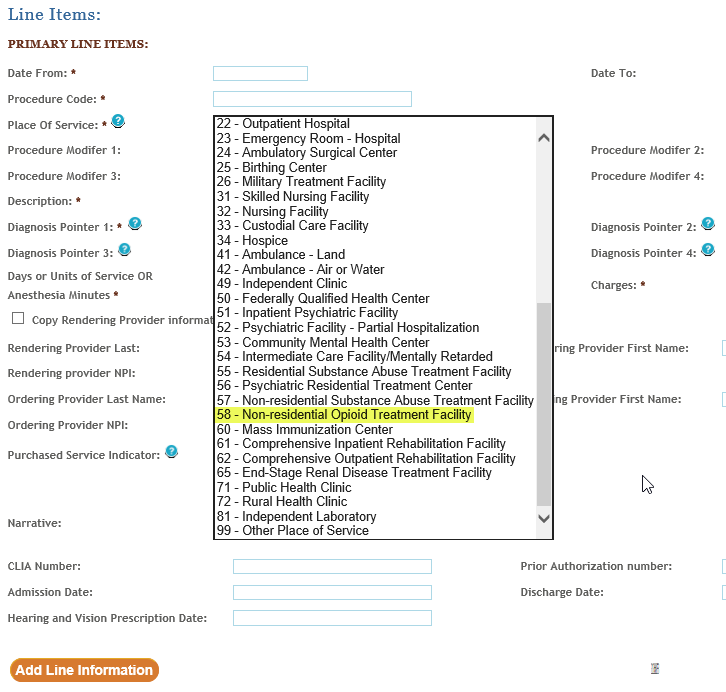Open help icon beside Diagnosis Pointer 1

135,224
